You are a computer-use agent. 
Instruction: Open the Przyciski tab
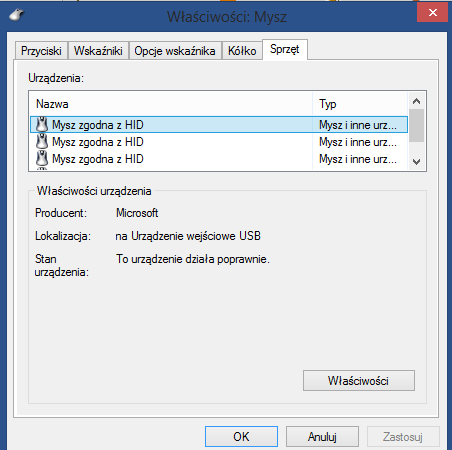(41, 51)
